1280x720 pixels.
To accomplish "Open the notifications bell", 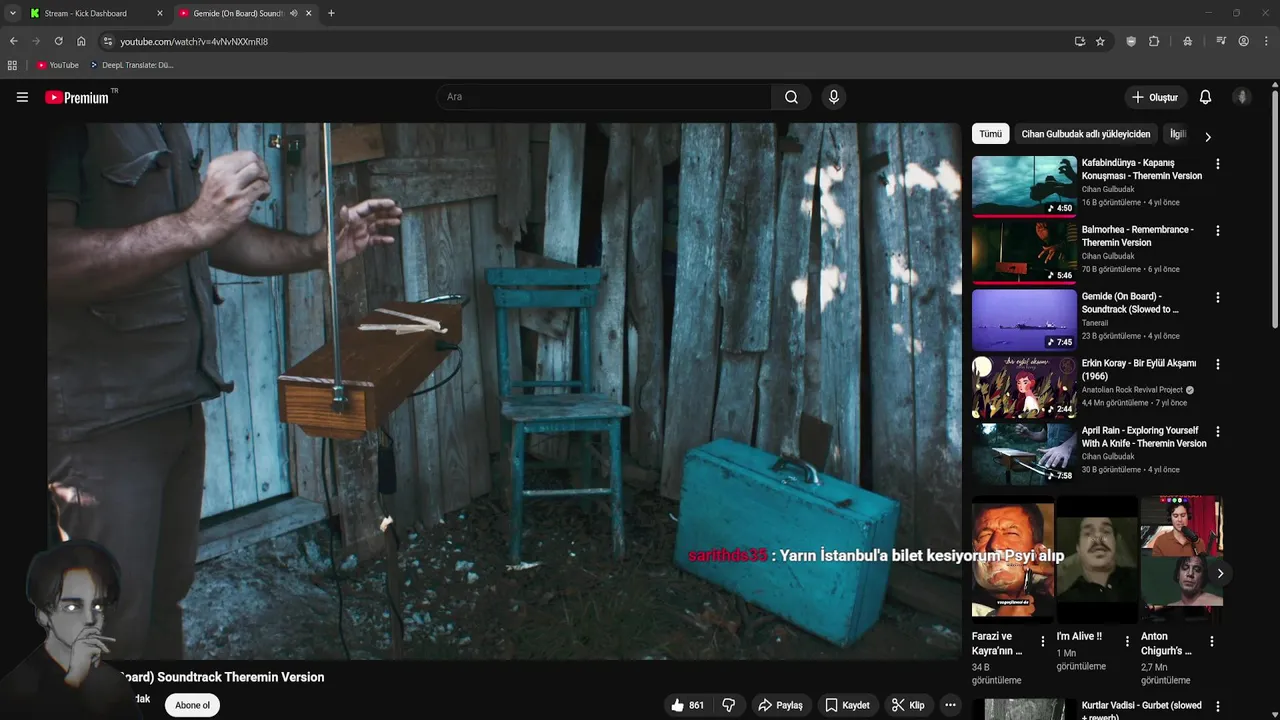I will point(1205,97).
